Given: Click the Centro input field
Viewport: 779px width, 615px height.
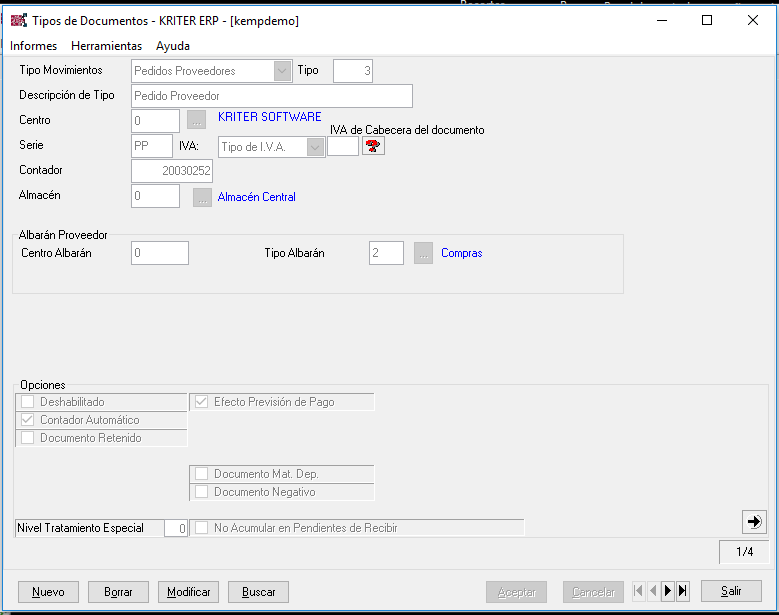Looking at the screenshot, I should pos(156,121).
